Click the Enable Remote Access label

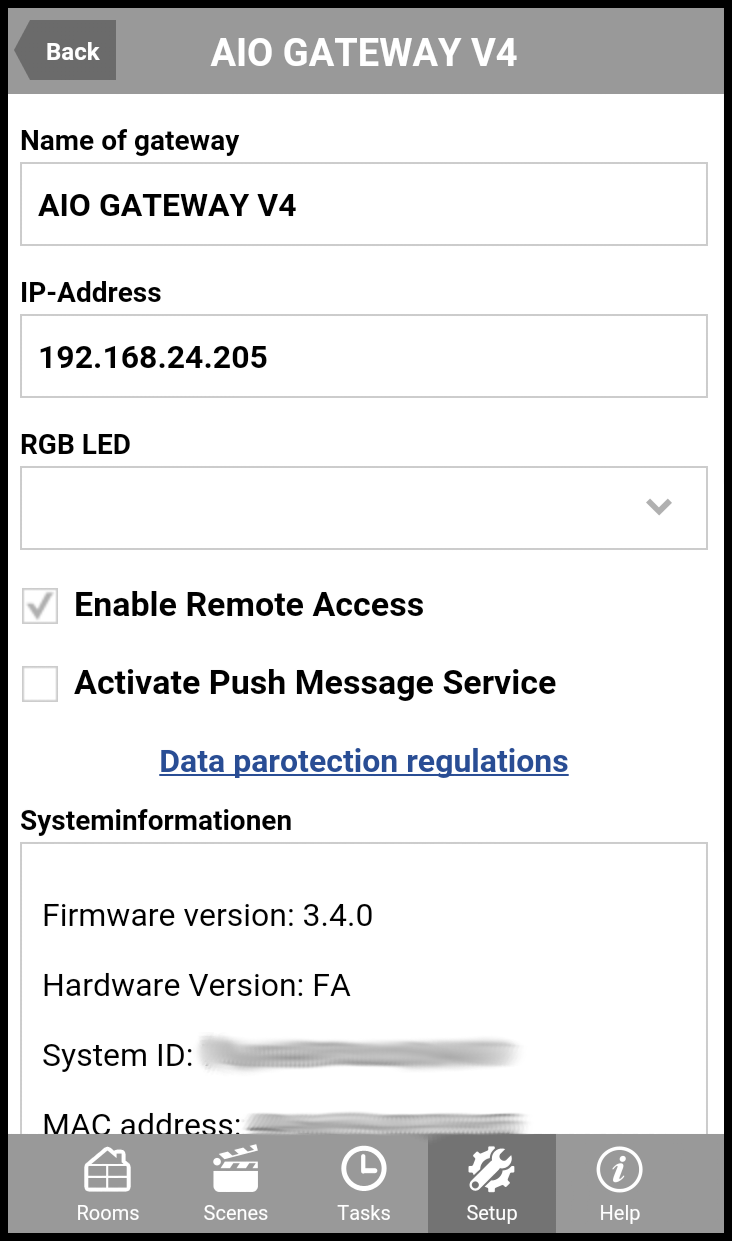(x=249, y=605)
